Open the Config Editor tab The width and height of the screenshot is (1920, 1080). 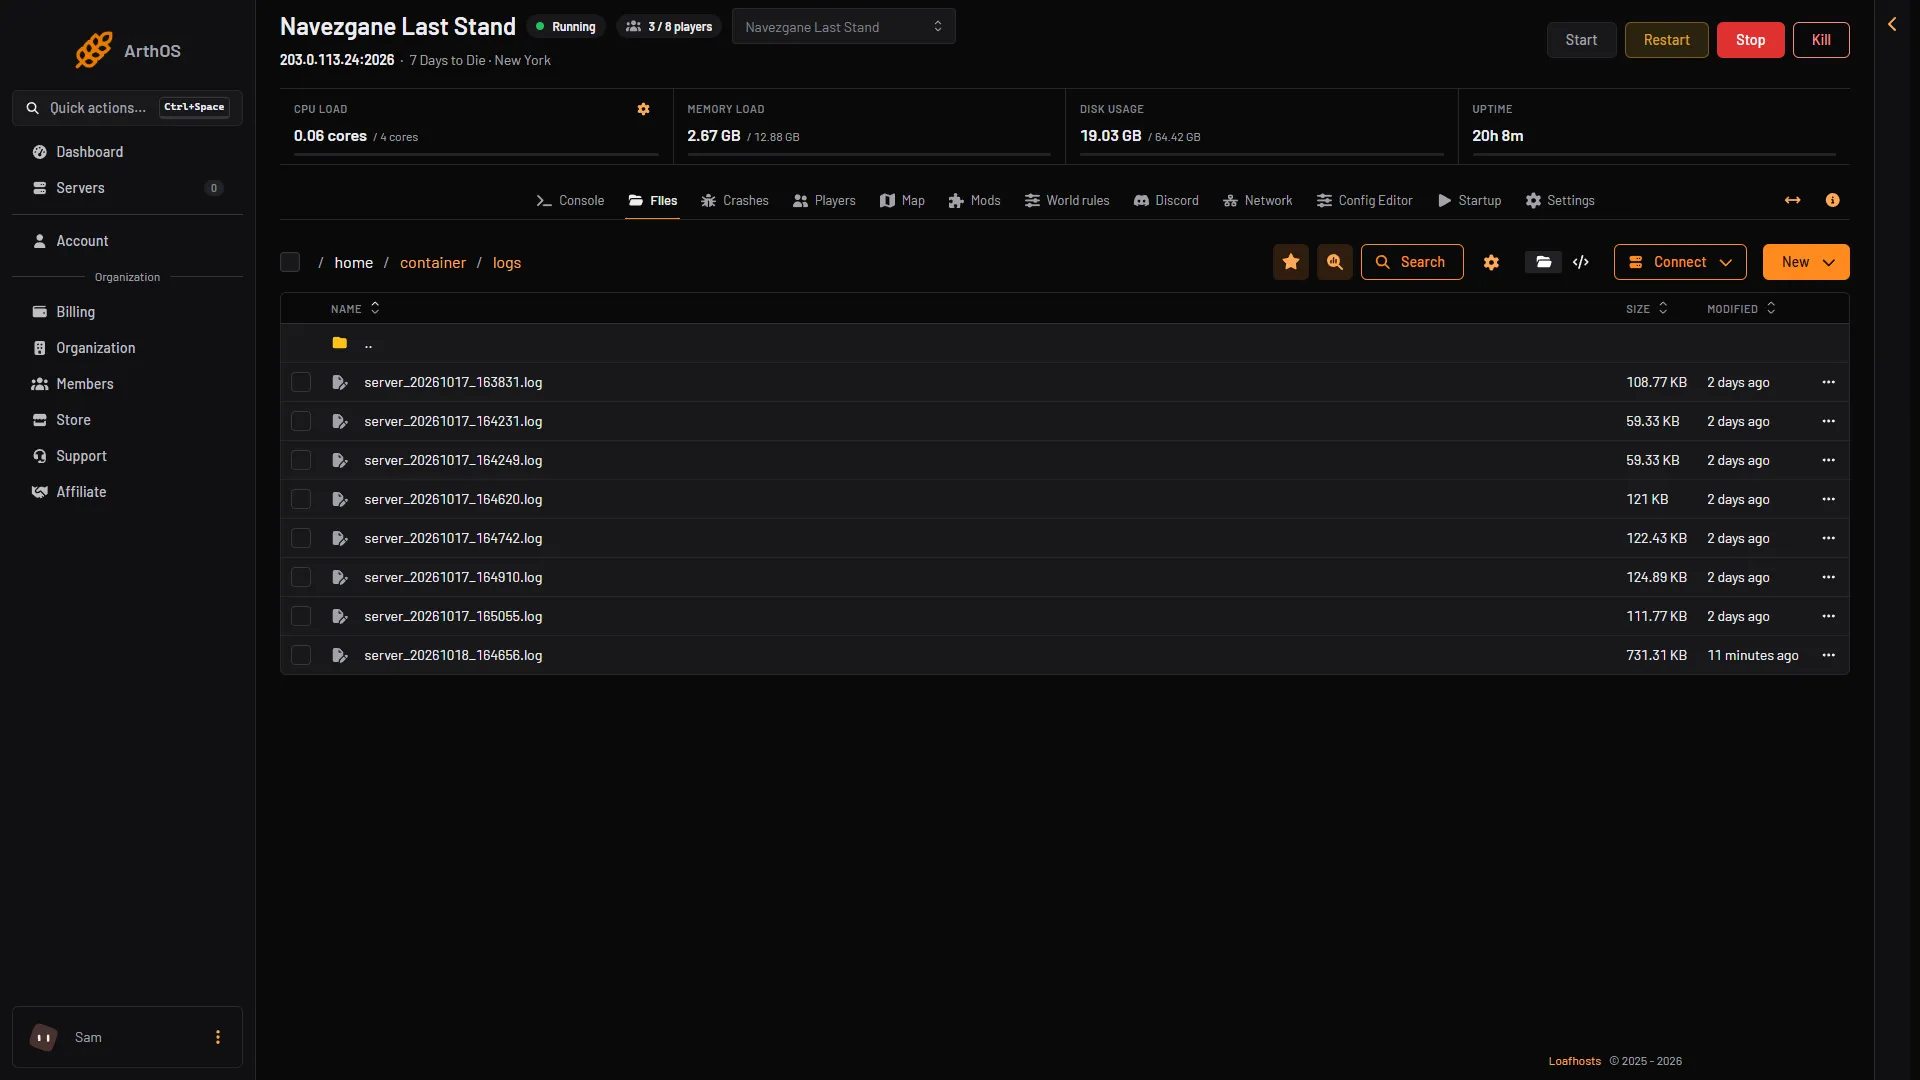[x=1364, y=200]
